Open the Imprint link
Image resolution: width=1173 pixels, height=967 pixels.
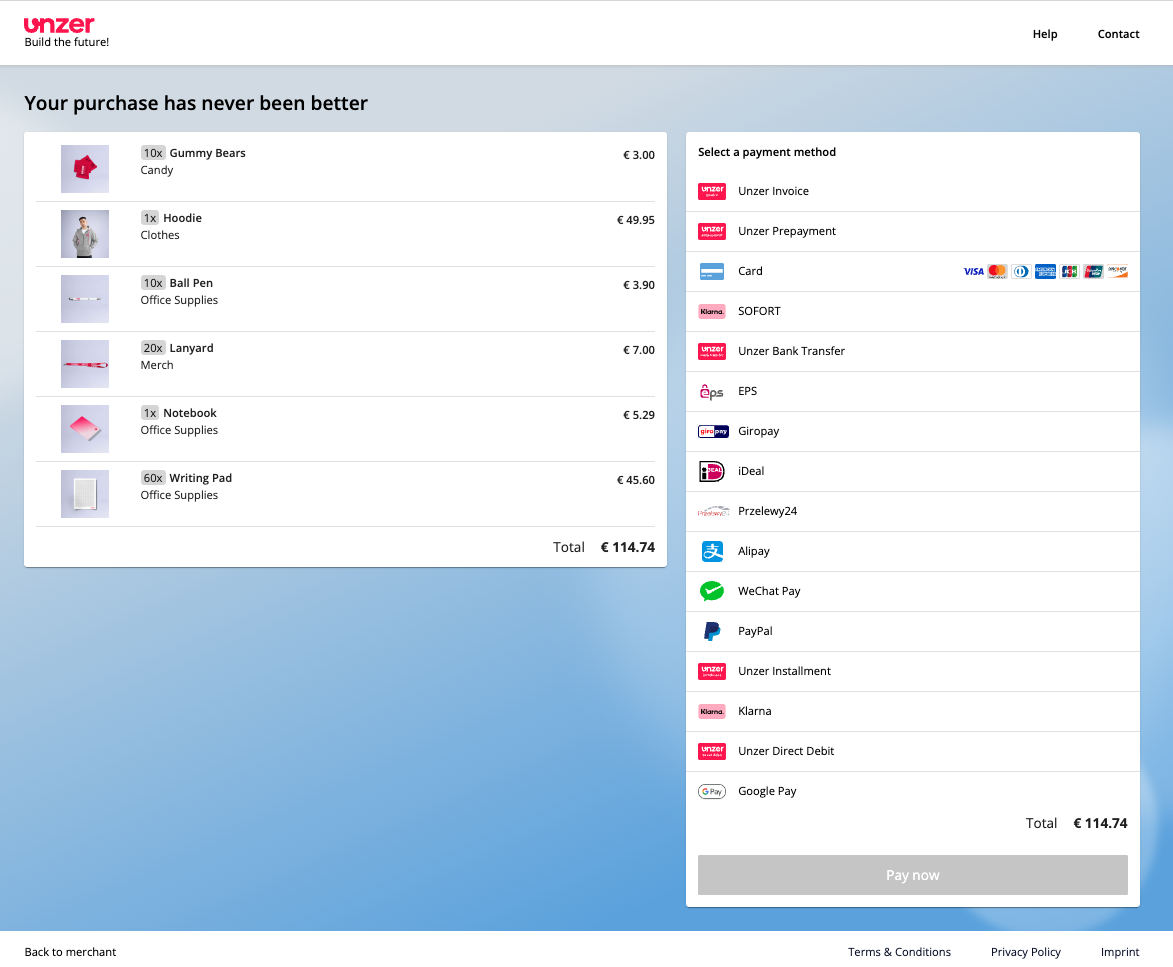click(x=1120, y=952)
